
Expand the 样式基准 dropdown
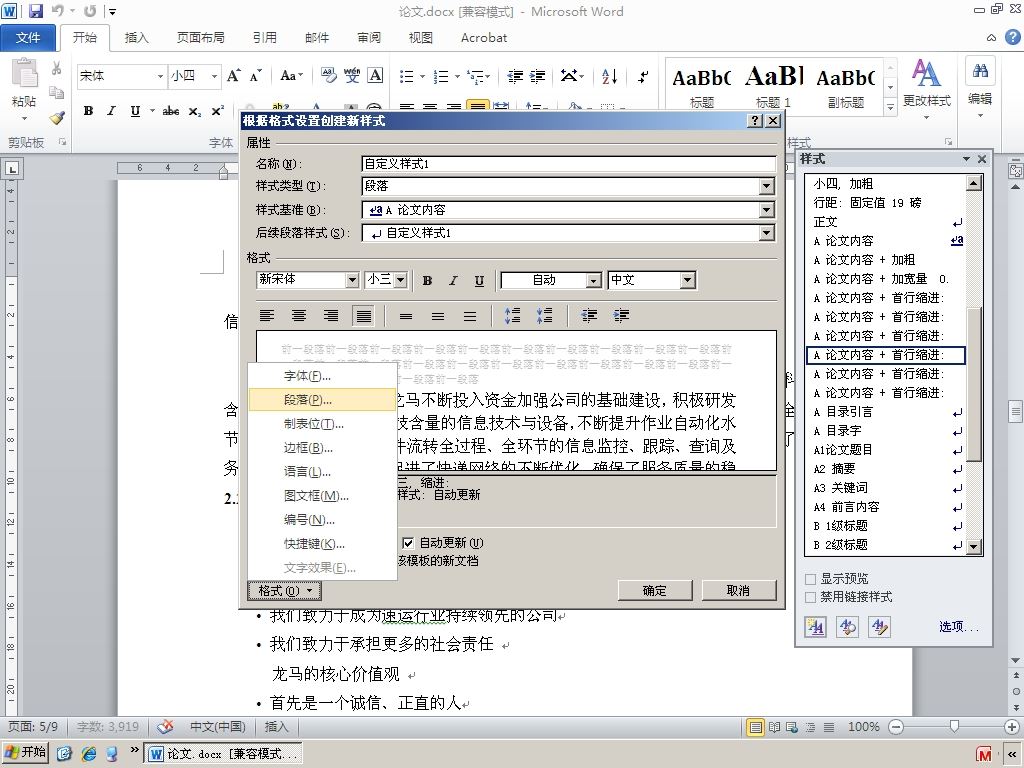tap(767, 210)
